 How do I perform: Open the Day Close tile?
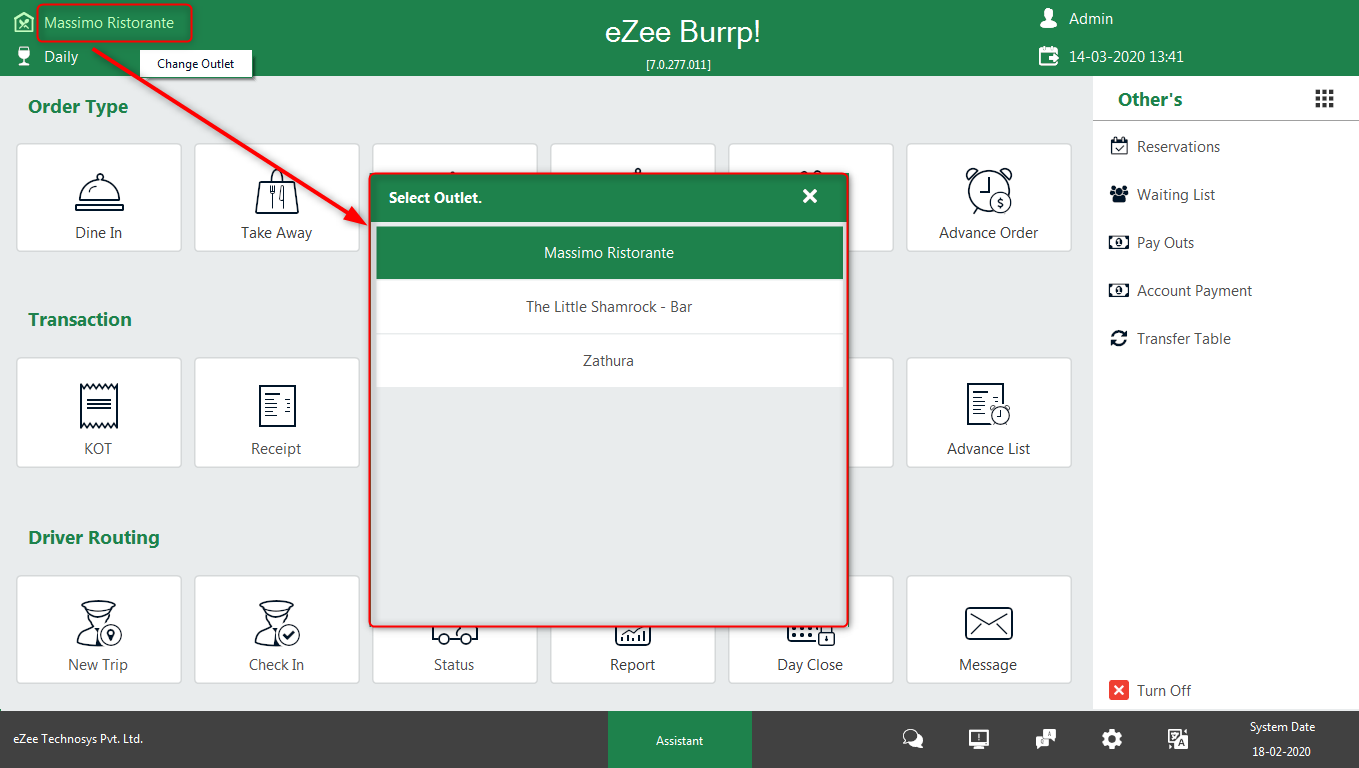[810, 656]
